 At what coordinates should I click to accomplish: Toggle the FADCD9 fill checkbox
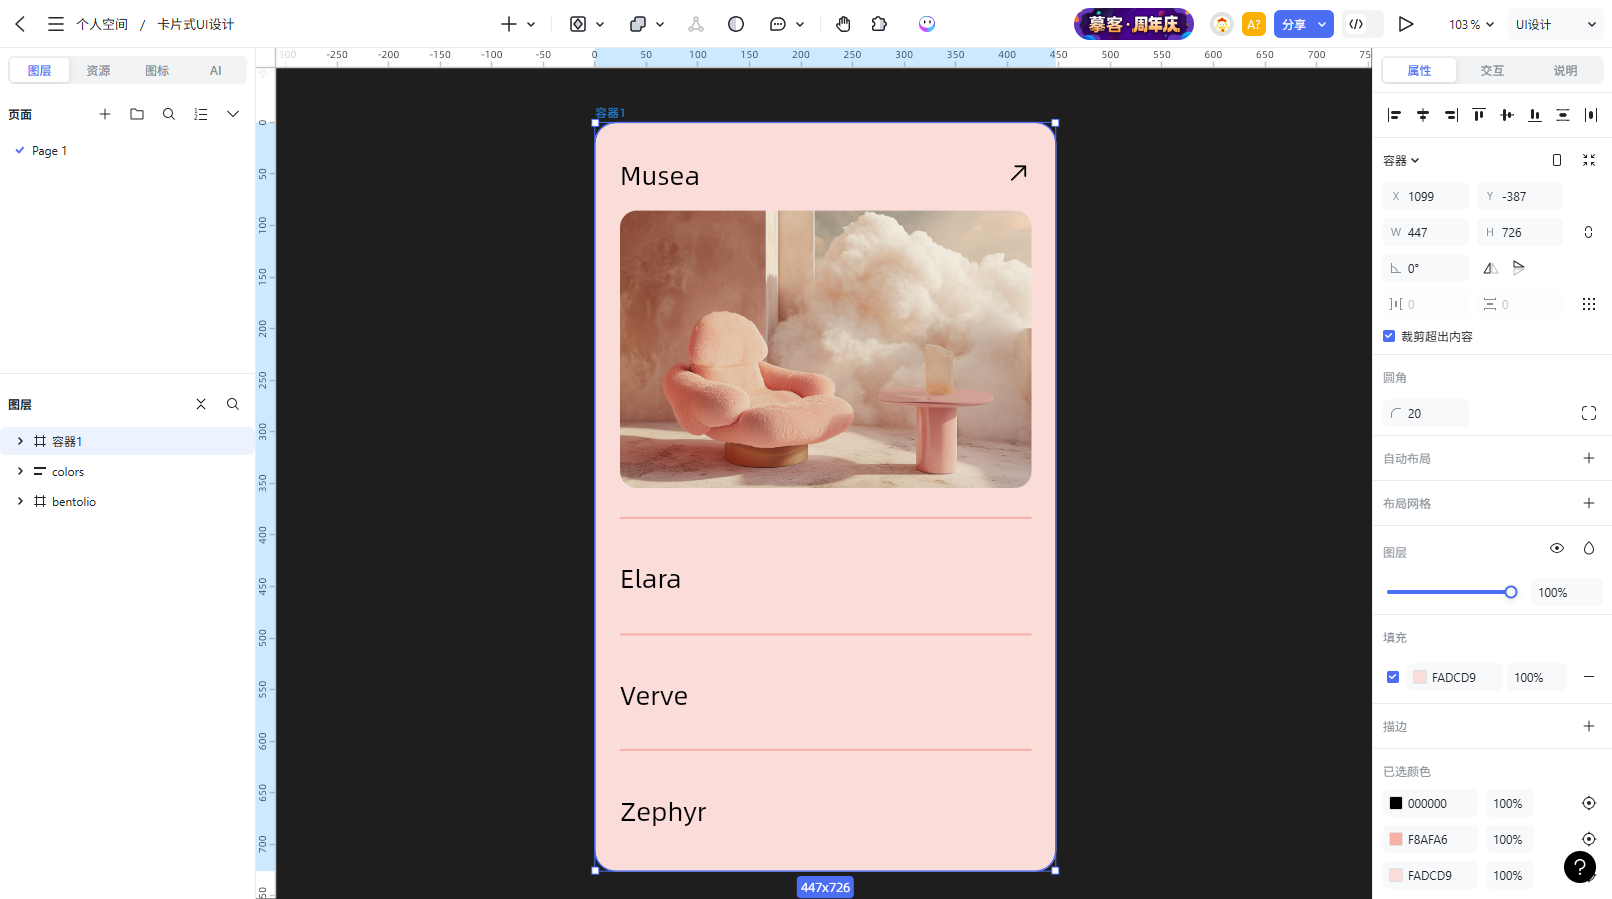coord(1393,677)
